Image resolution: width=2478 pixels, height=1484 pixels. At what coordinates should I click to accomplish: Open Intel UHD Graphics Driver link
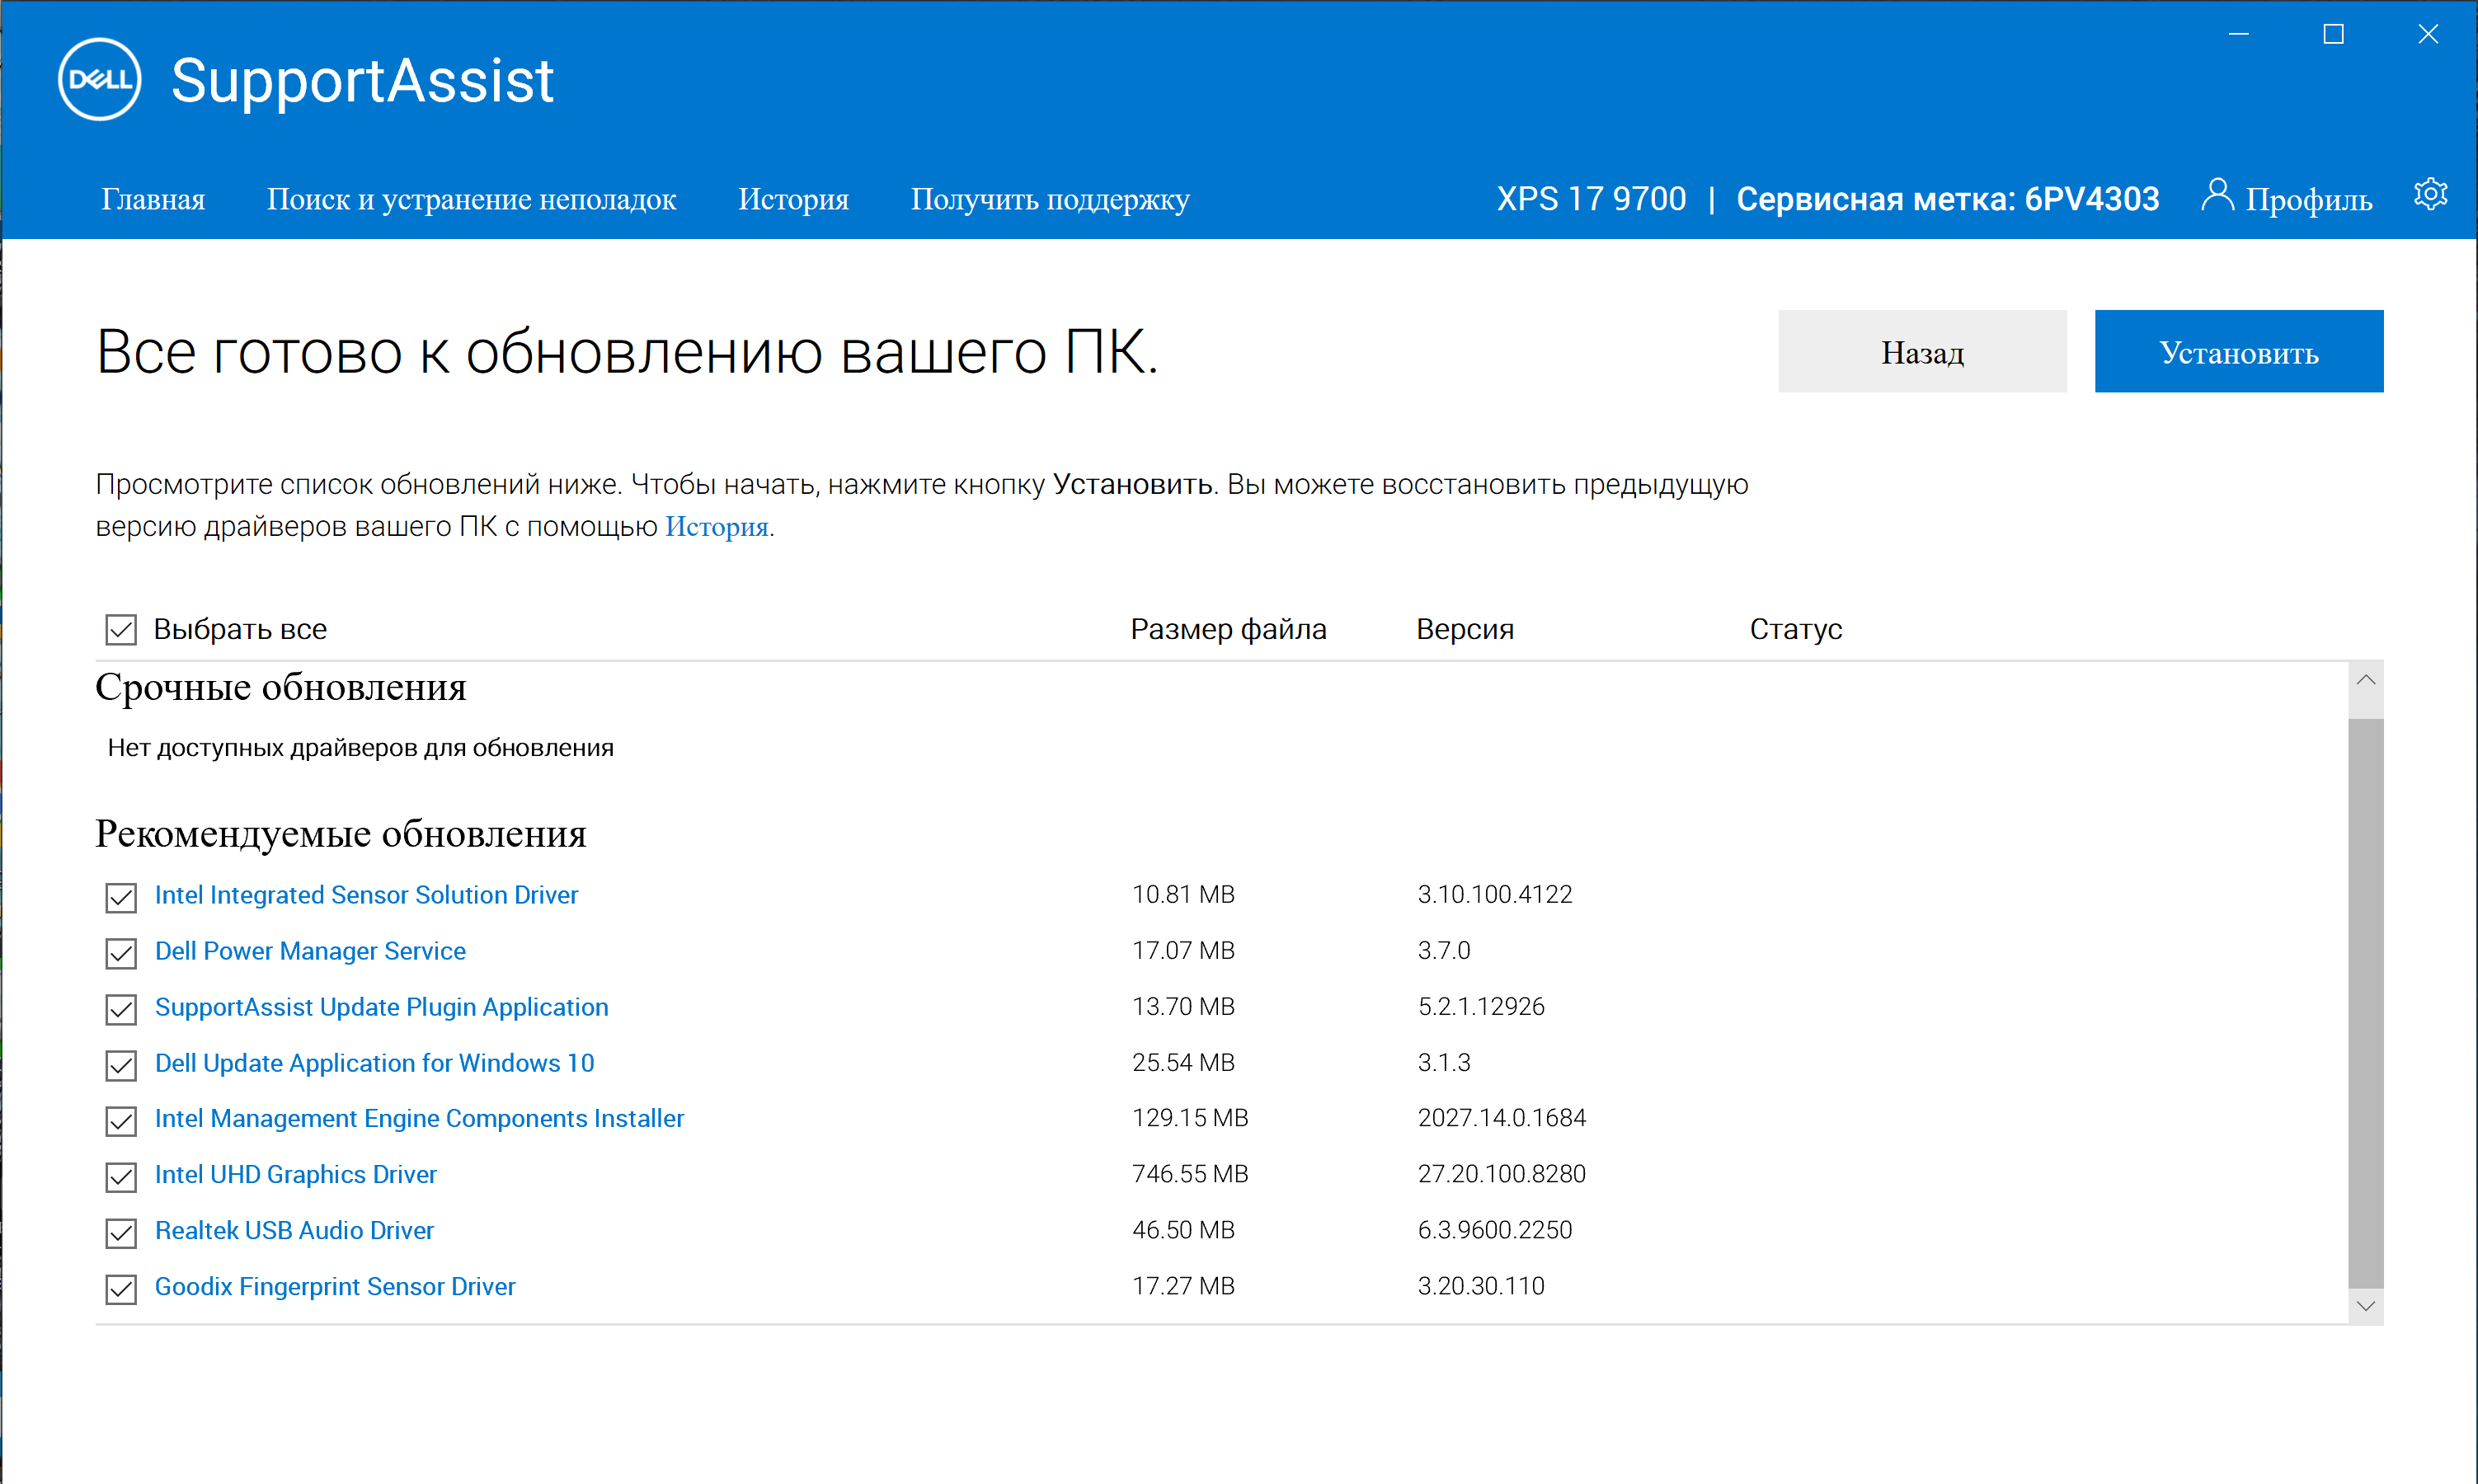tap(295, 1173)
